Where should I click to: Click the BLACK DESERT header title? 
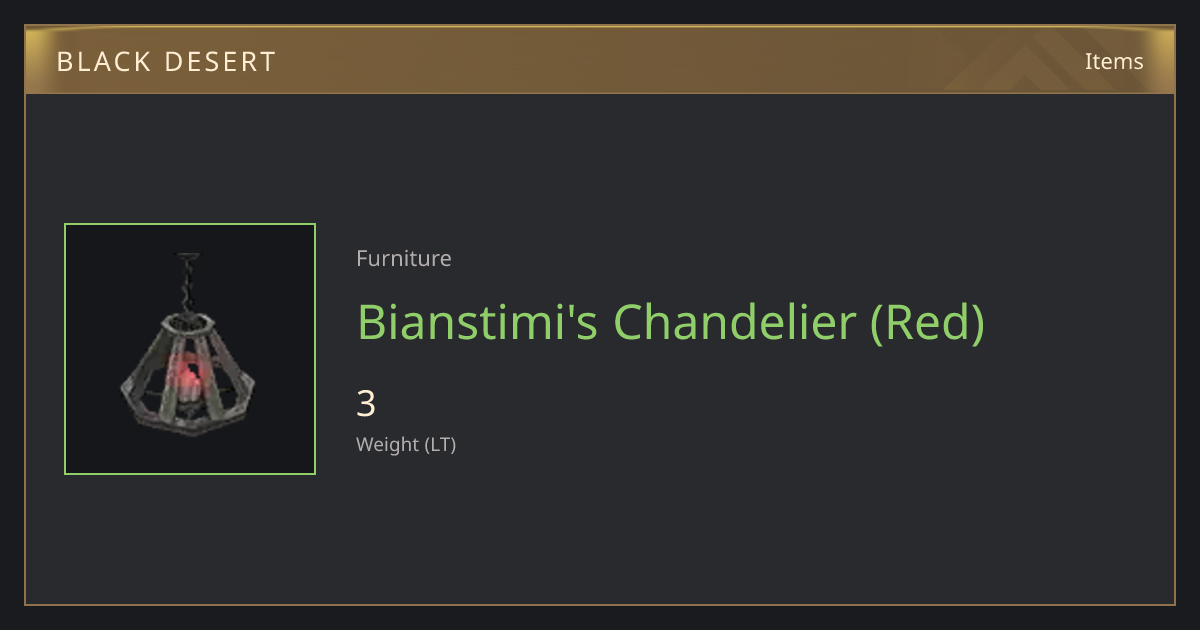click(x=166, y=62)
